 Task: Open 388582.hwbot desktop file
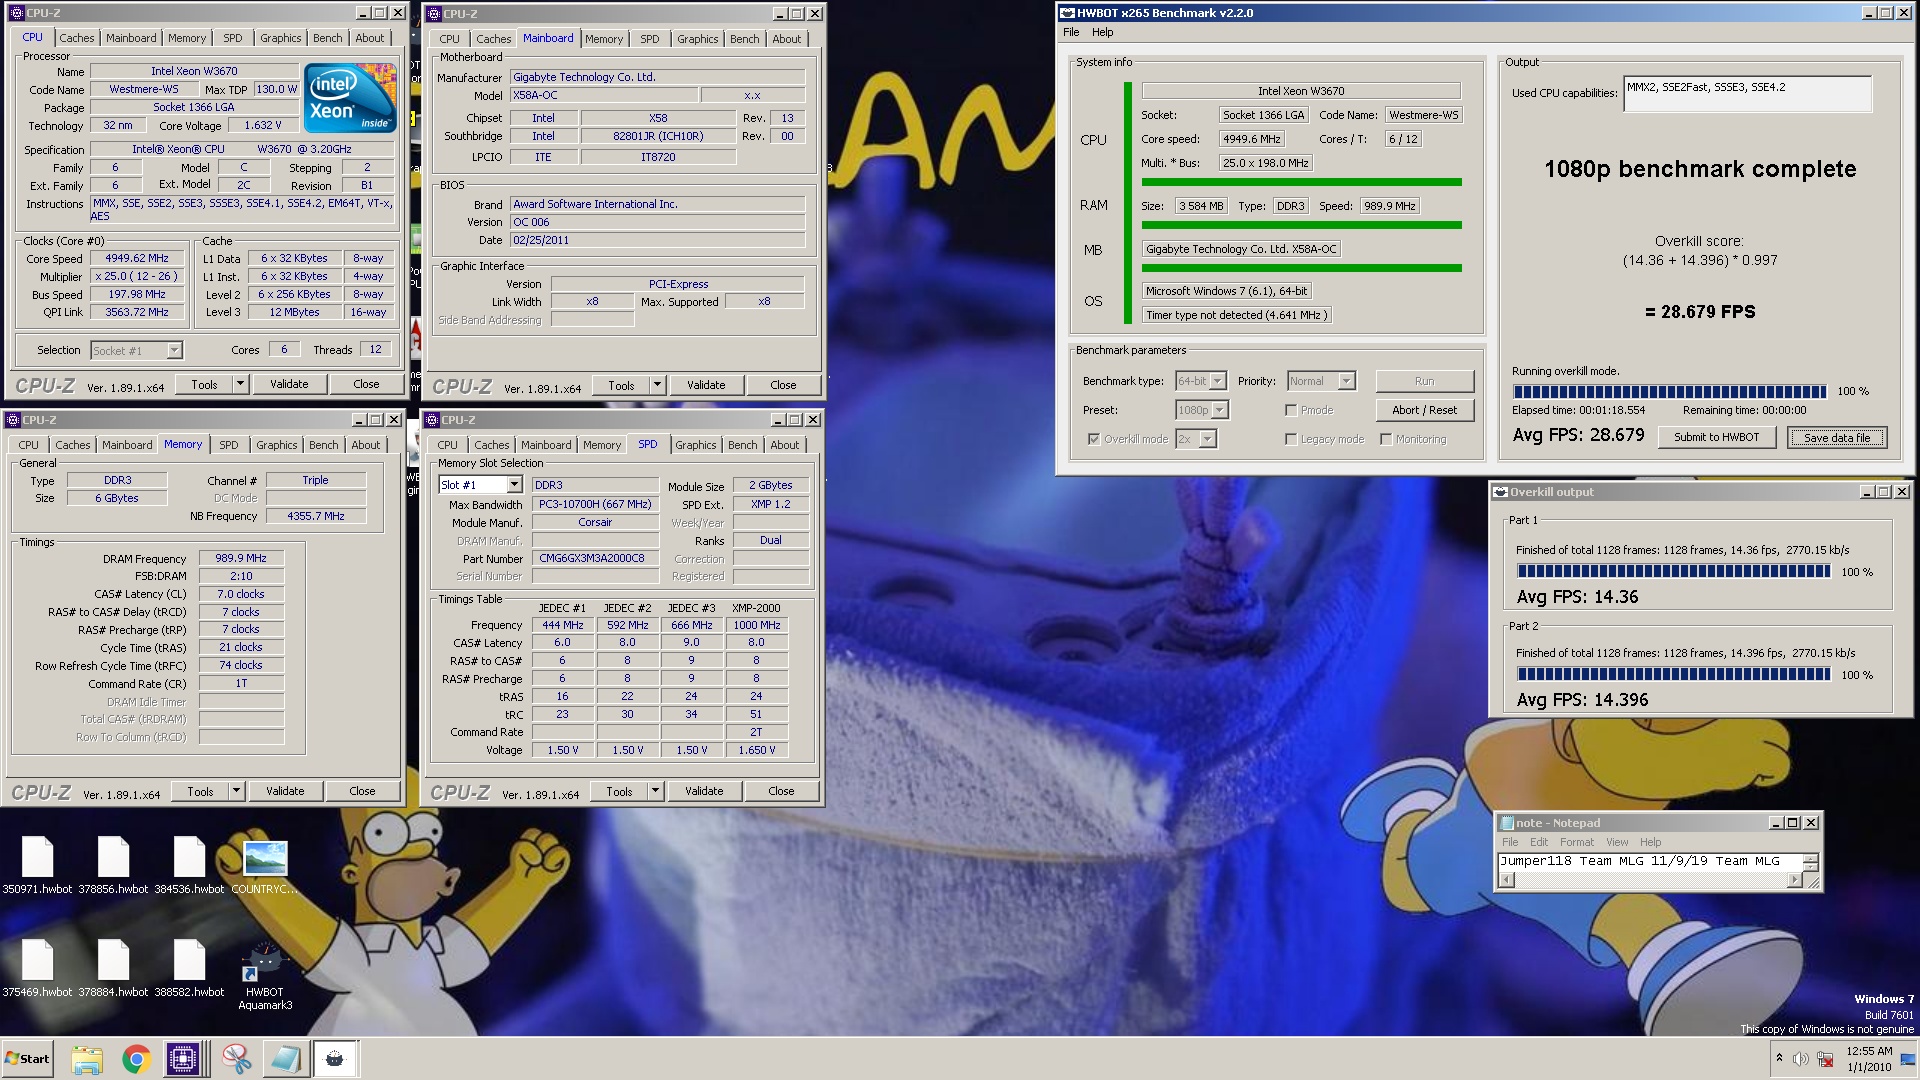point(189,969)
